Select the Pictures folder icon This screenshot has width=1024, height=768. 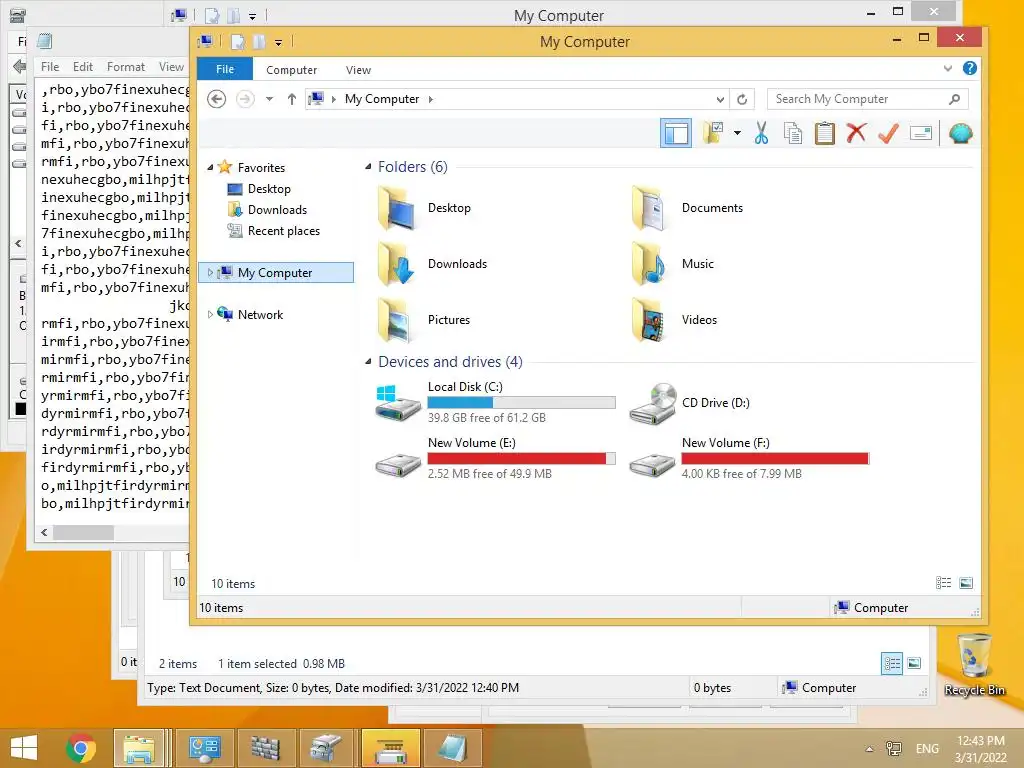click(396, 320)
